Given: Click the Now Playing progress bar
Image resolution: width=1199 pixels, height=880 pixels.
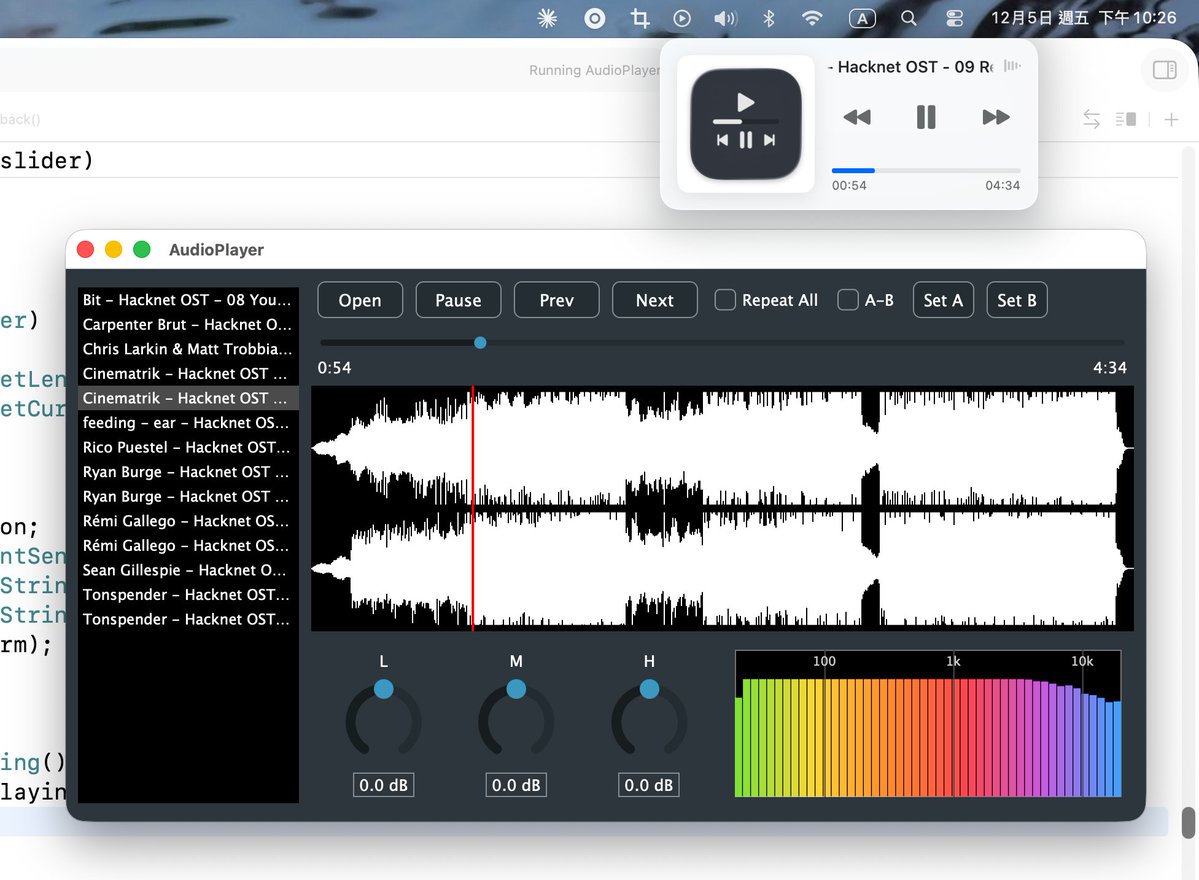Looking at the screenshot, I should [926, 170].
